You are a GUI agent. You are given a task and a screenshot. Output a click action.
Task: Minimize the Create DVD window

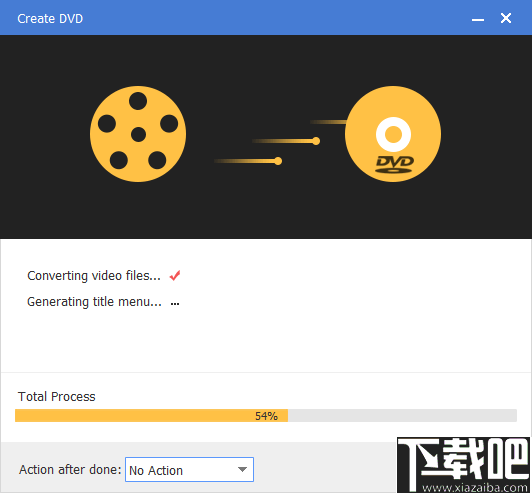pyautogui.click(x=478, y=19)
